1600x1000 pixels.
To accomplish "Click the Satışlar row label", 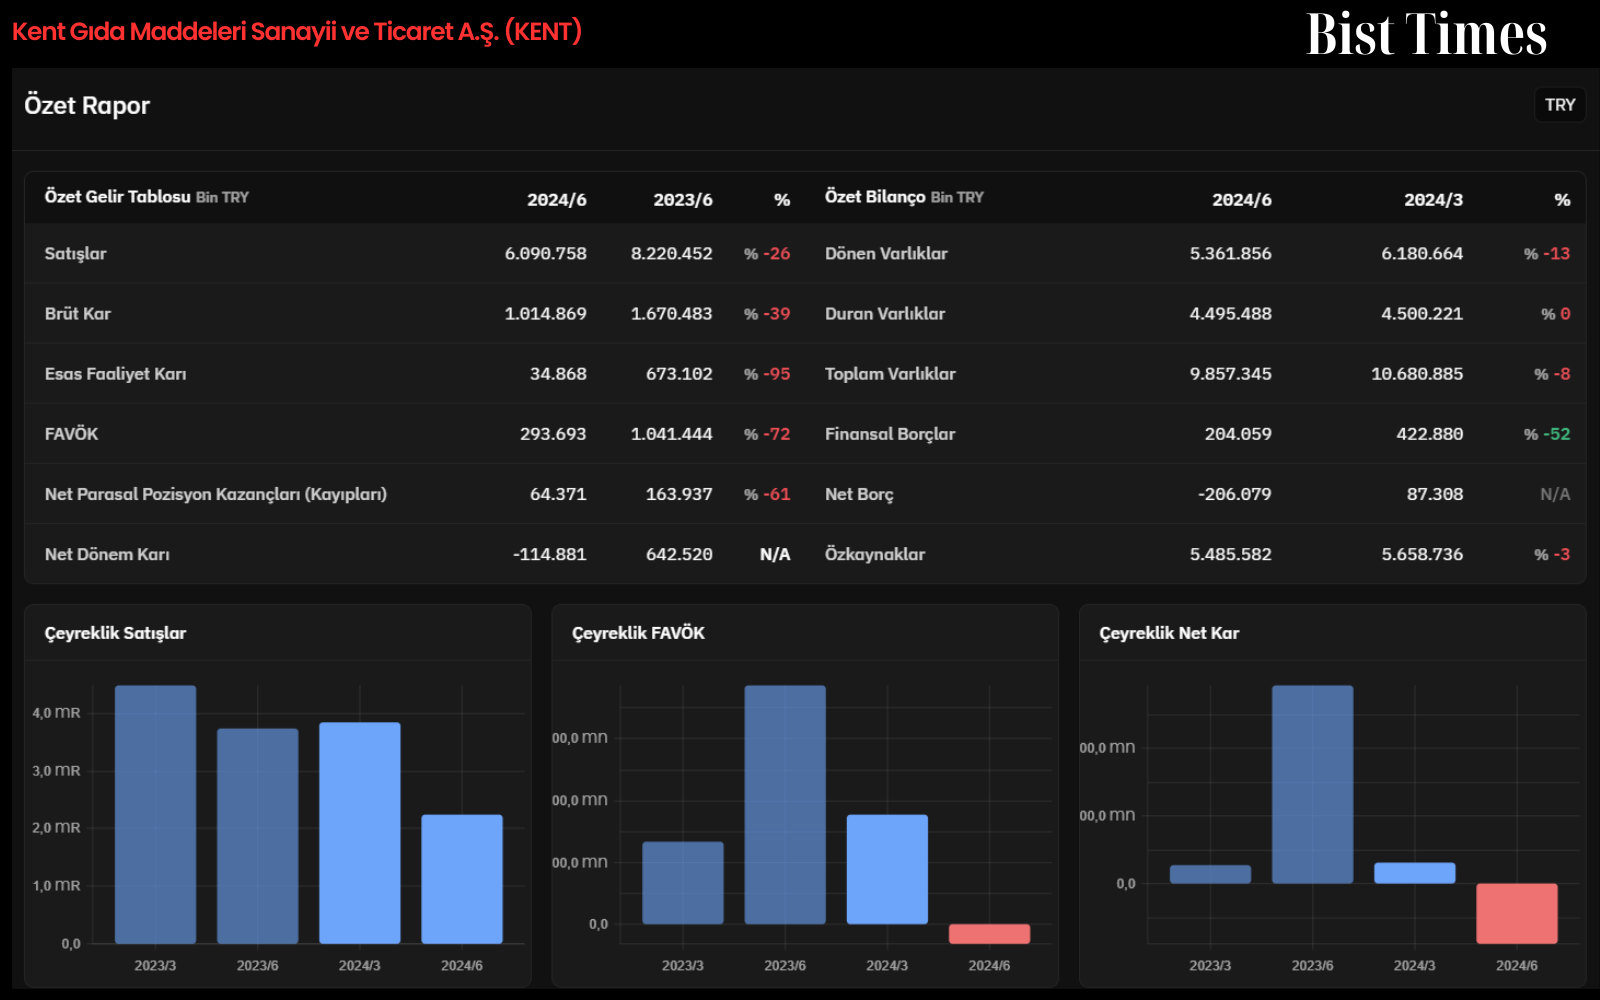I will 75,254.
